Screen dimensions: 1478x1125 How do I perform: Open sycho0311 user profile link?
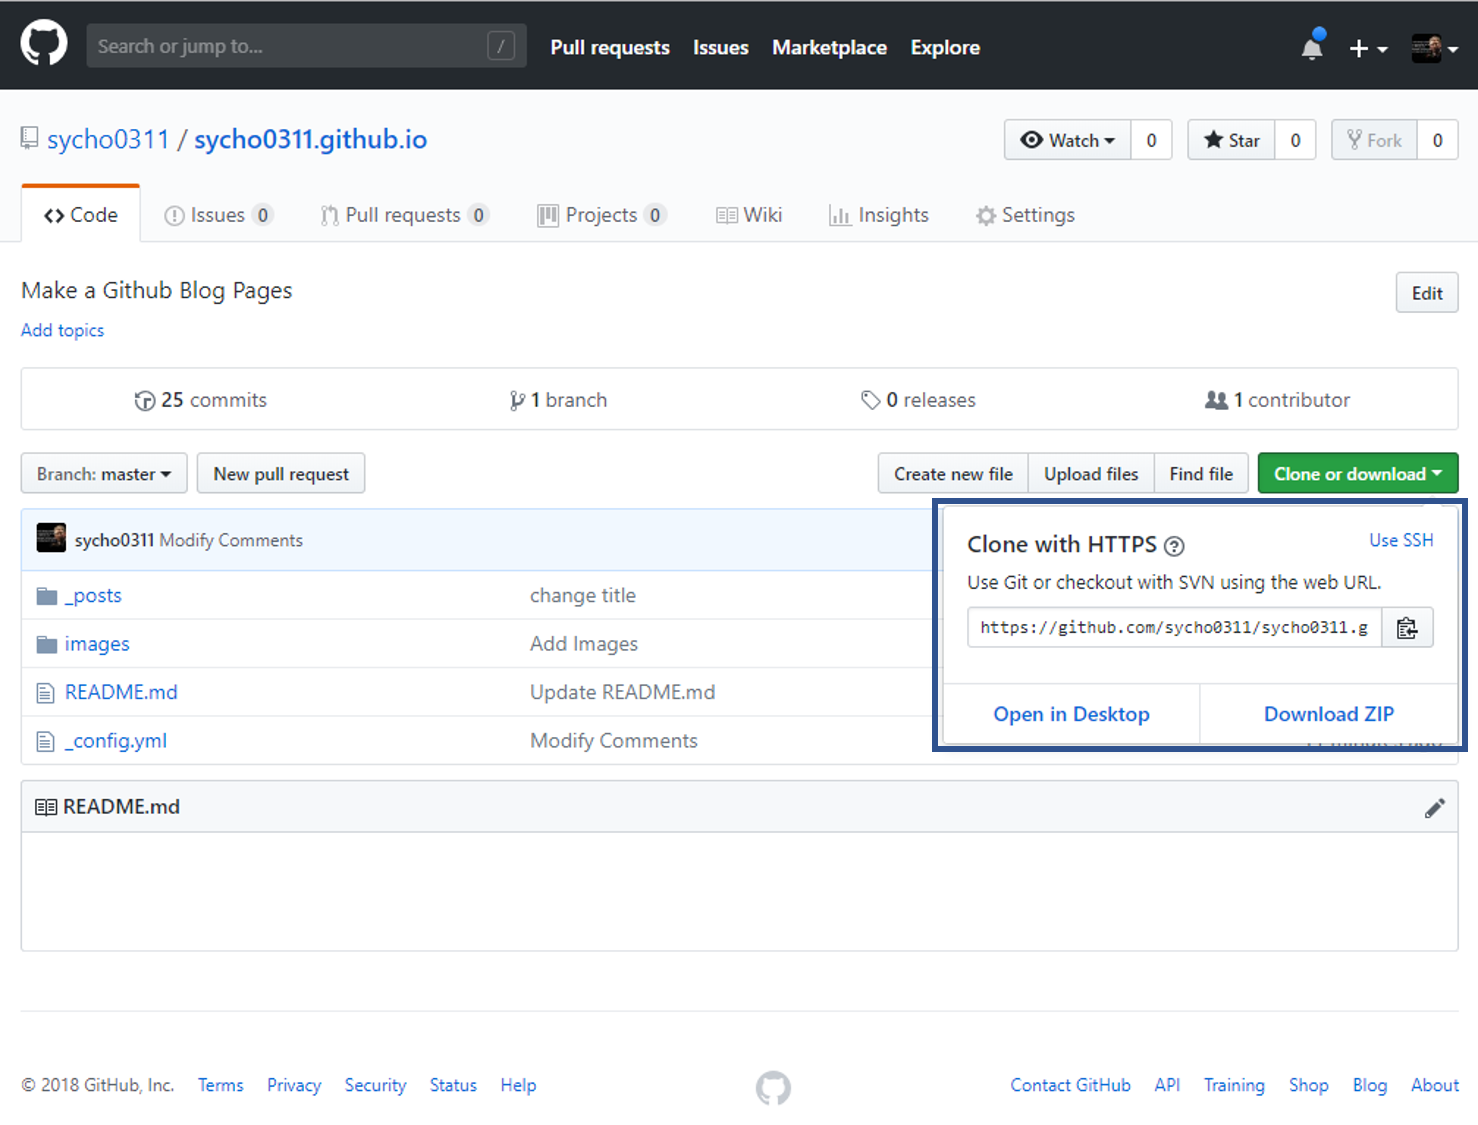click(108, 139)
